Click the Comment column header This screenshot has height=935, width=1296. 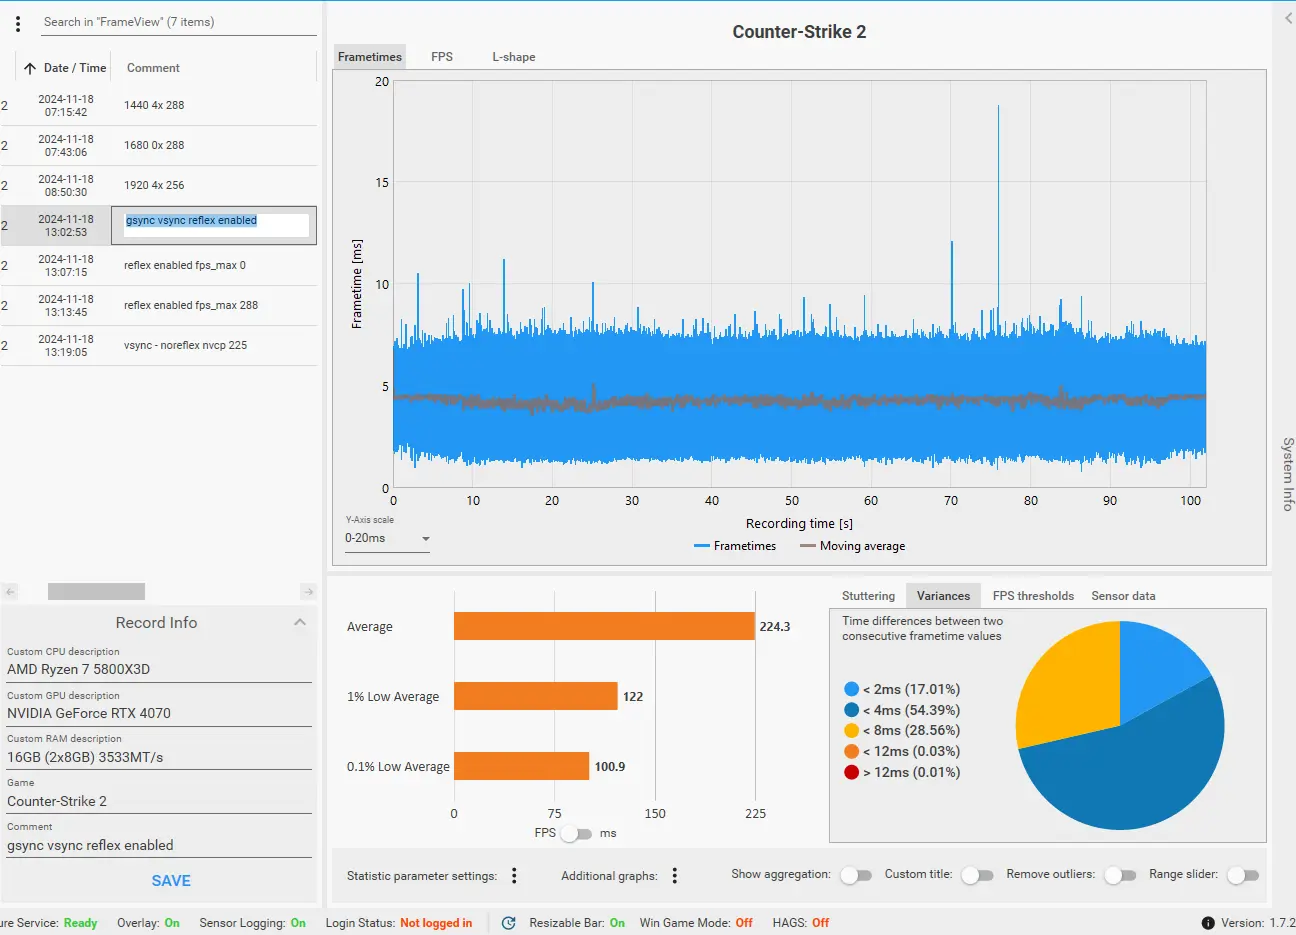point(153,68)
